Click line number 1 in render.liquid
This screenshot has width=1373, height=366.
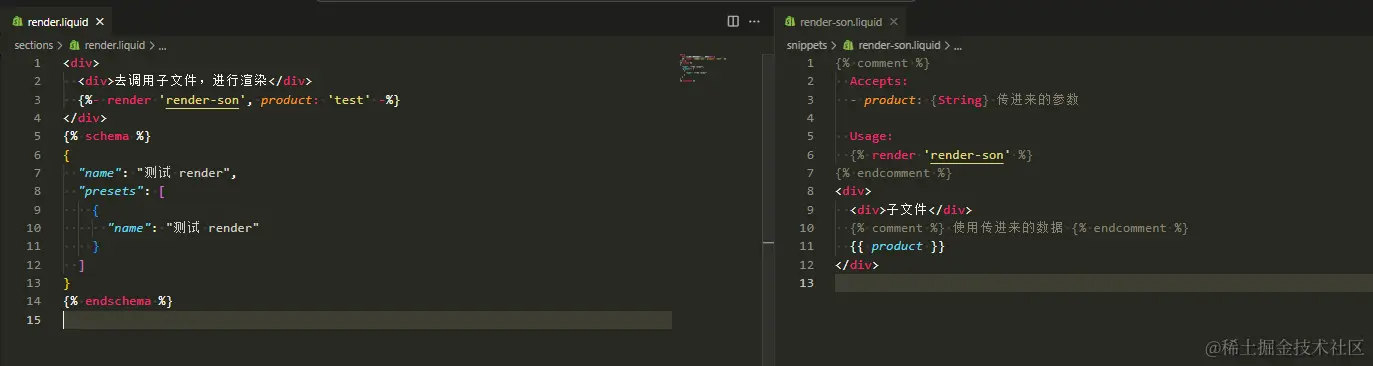[38, 63]
